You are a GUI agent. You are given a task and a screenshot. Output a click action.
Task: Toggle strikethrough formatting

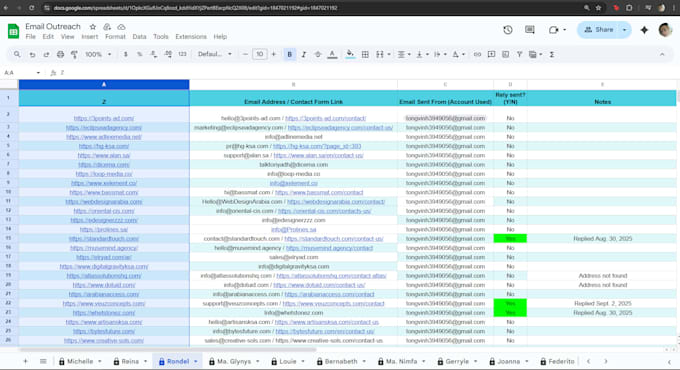318,54
